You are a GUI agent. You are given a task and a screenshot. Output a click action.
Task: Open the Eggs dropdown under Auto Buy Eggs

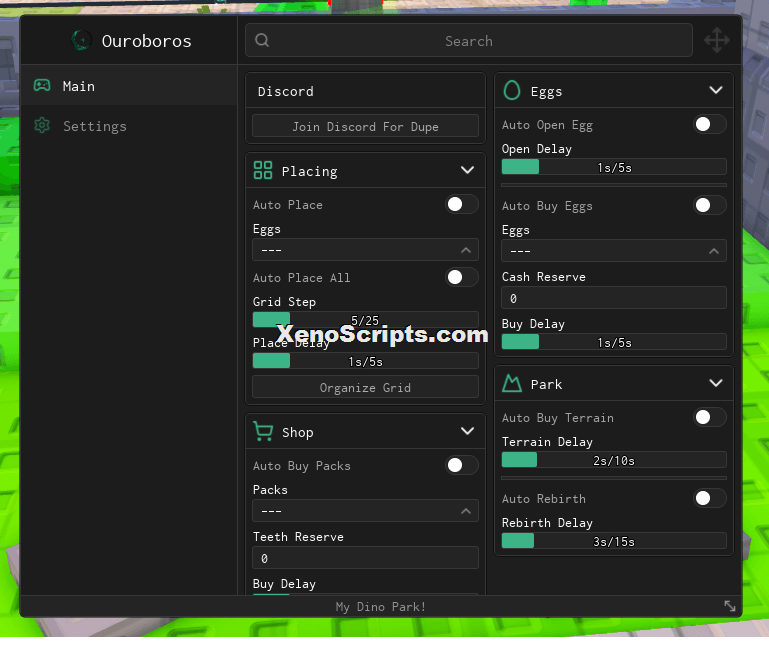click(x=614, y=251)
